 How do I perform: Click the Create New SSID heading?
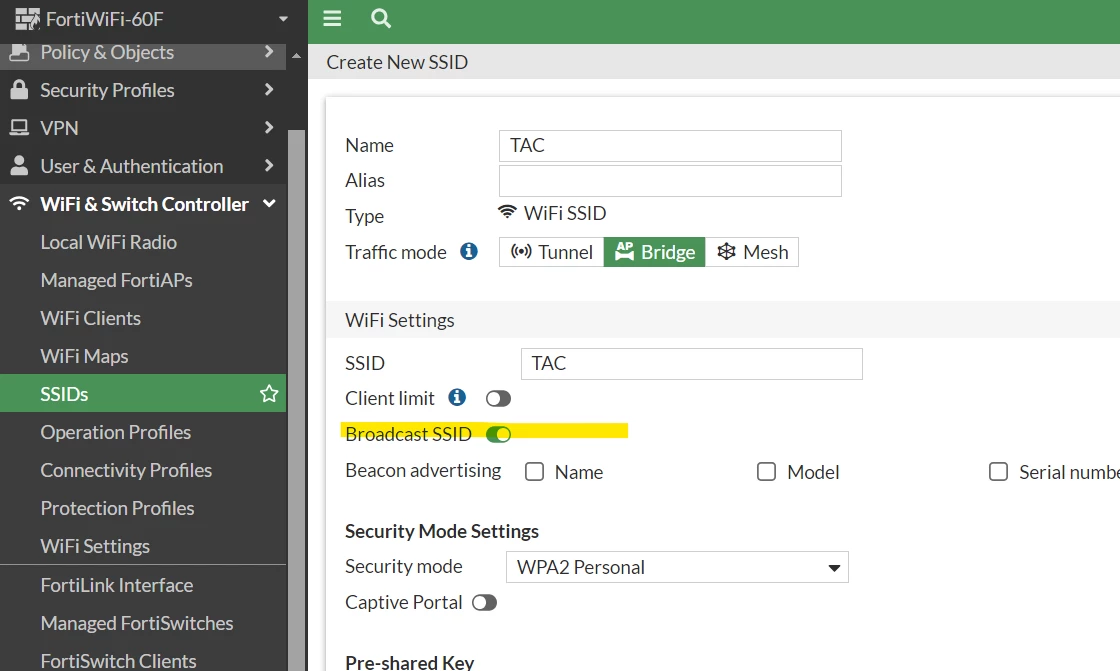tap(397, 62)
